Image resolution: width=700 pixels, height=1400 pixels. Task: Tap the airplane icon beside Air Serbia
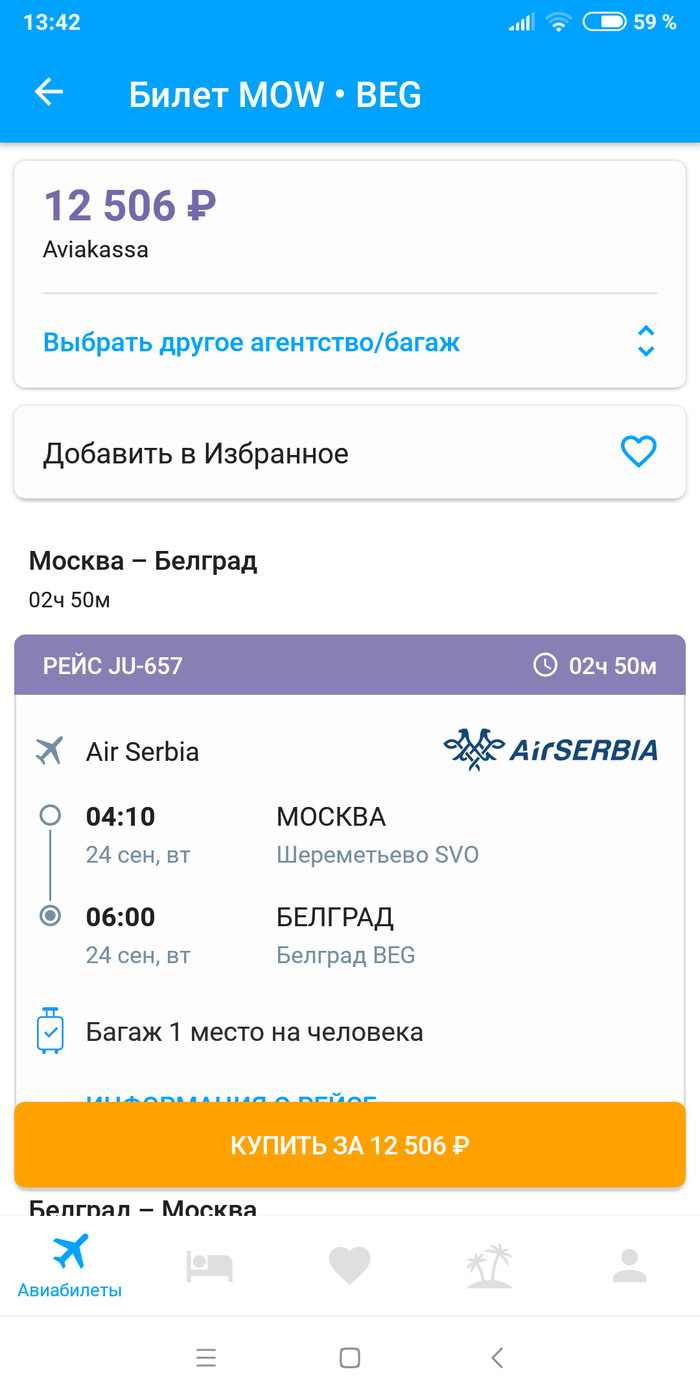[x=49, y=751]
